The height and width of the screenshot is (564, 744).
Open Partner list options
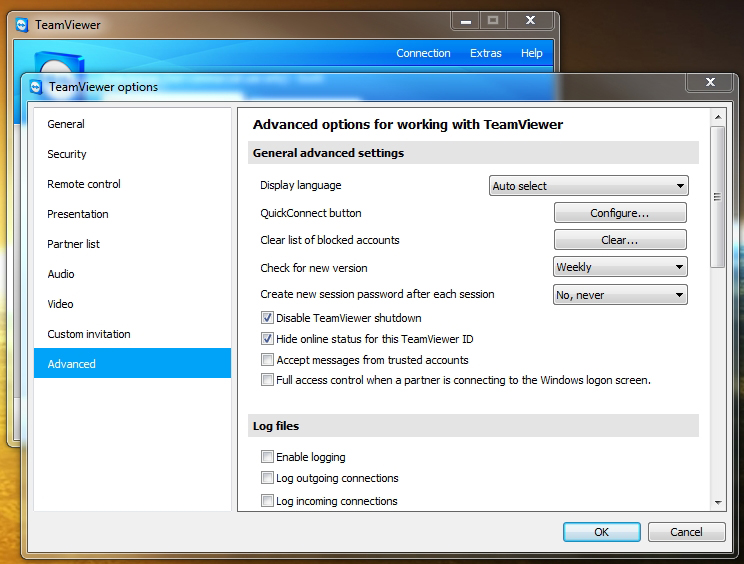coord(132,244)
